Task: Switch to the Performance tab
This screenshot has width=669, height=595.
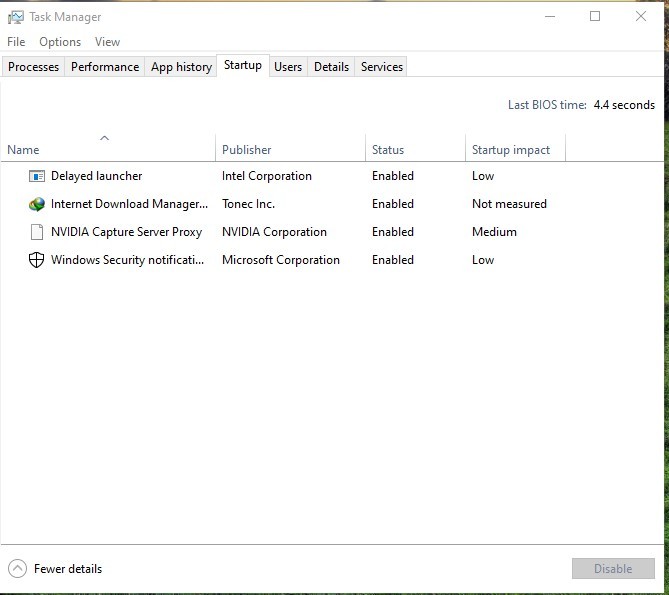Action: click(105, 67)
